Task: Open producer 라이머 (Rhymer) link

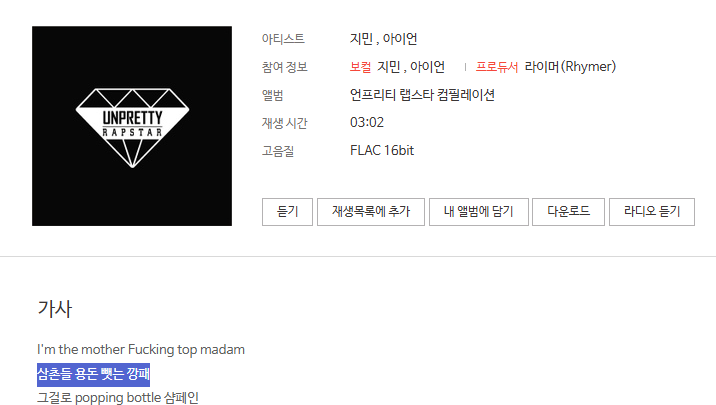Action: [x=570, y=67]
